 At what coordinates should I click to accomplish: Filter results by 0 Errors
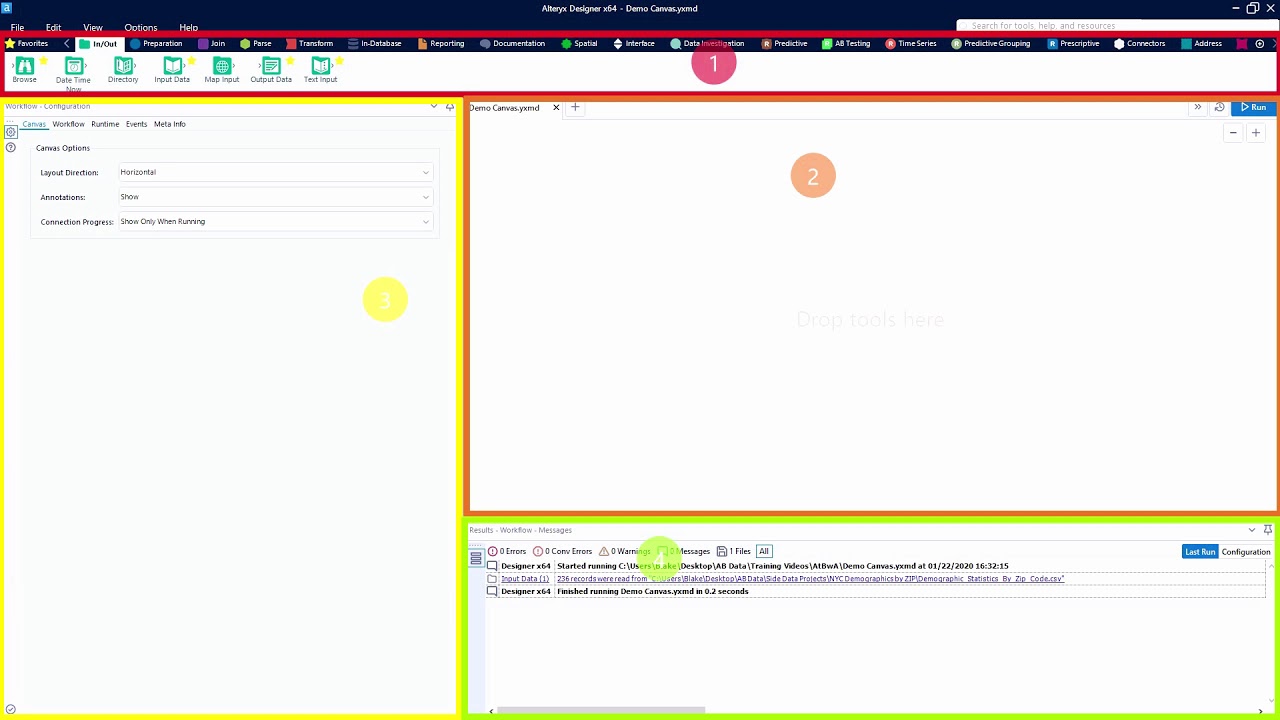tap(507, 551)
